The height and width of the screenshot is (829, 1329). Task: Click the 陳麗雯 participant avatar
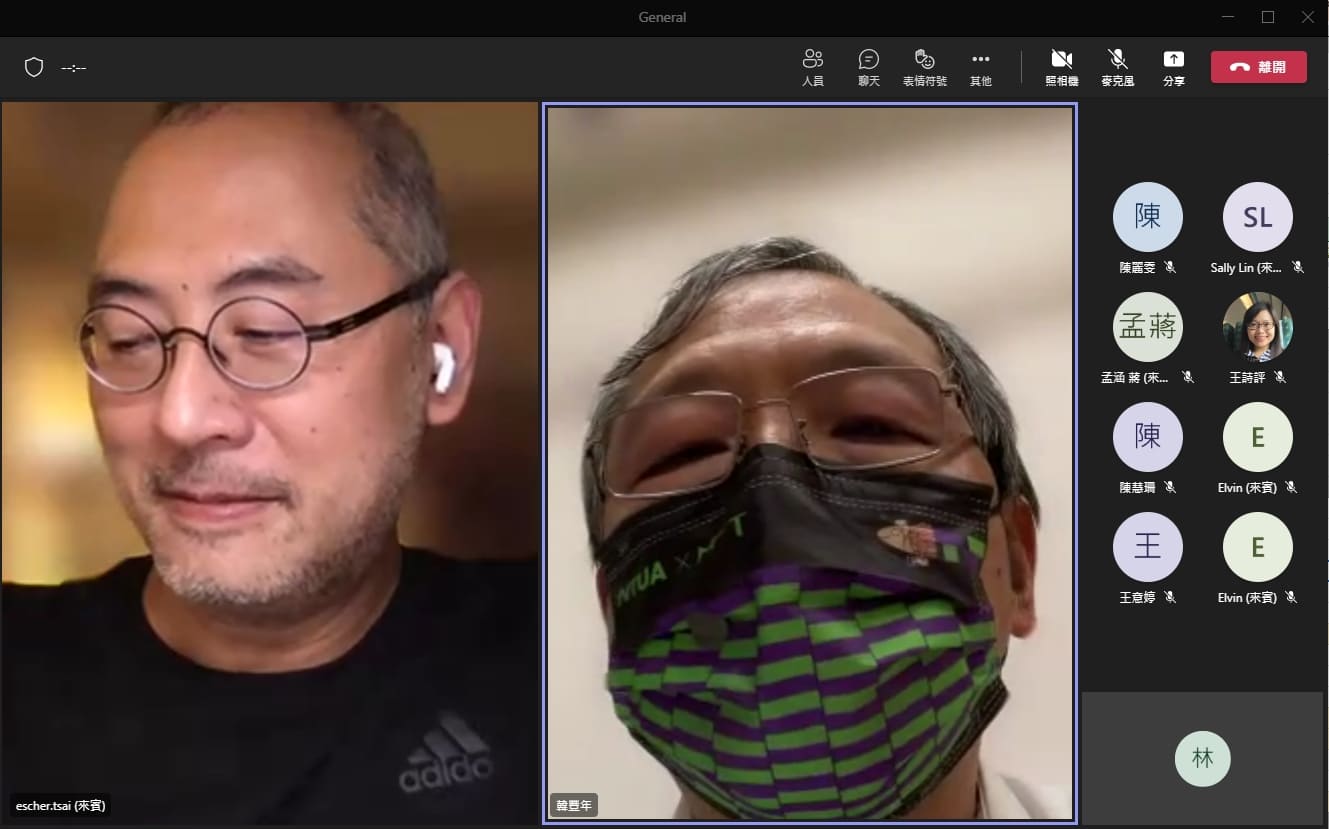tap(1147, 217)
